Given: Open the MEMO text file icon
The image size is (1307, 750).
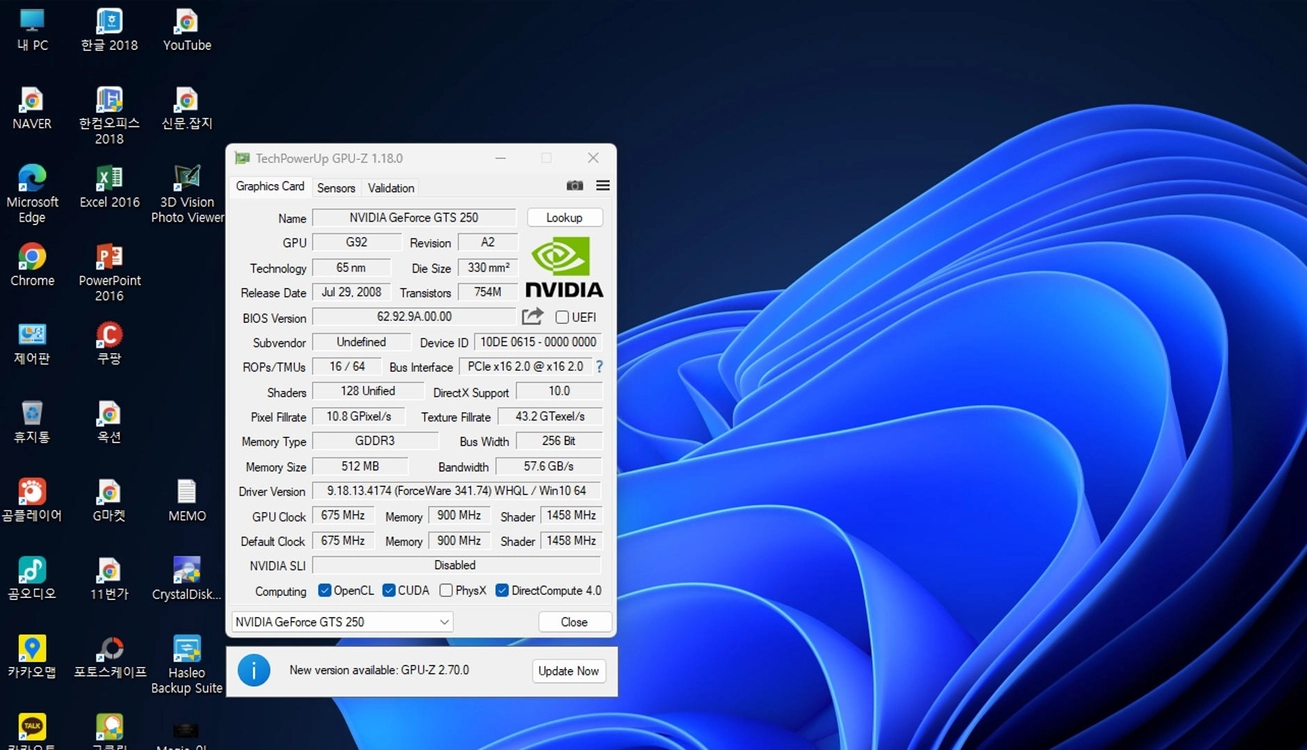Looking at the screenshot, I should pyautogui.click(x=187, y=500).
